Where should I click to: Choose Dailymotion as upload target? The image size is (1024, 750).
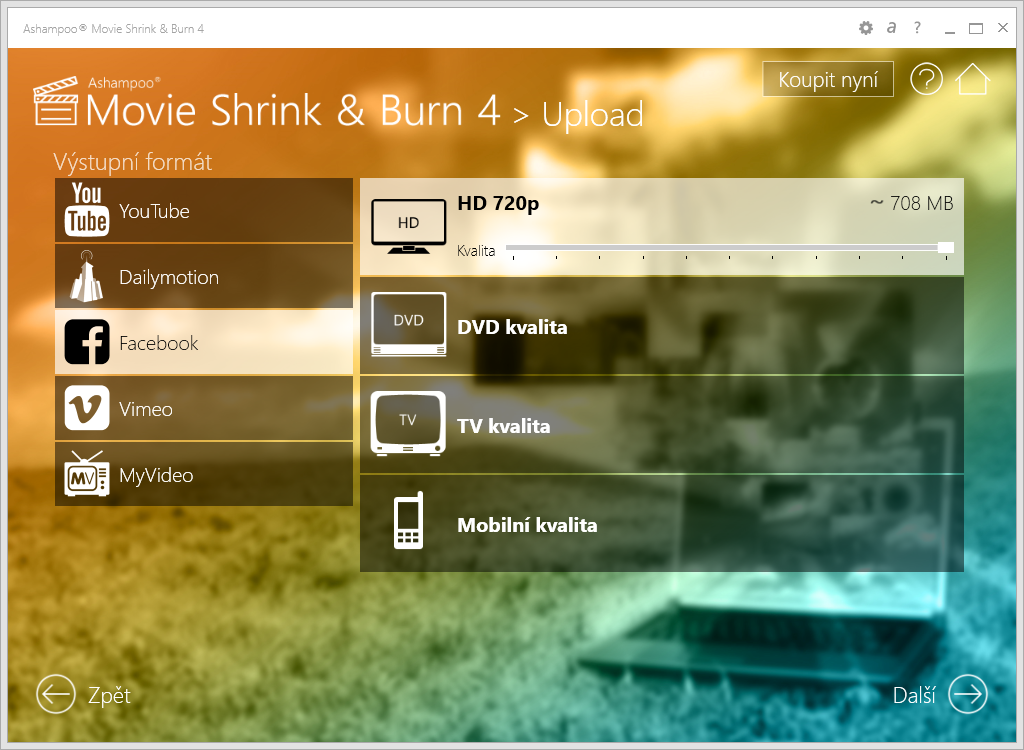[204, 276]
